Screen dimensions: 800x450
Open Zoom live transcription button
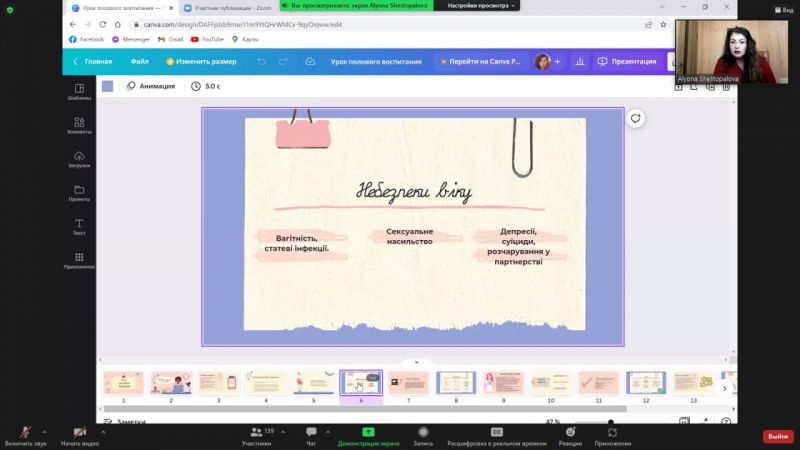(496, 437)
